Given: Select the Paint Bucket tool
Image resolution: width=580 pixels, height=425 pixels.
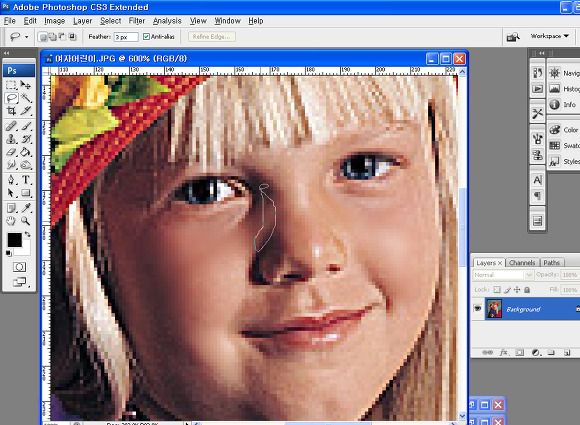Looking at the screenshot, I should [x=26, y=152].
